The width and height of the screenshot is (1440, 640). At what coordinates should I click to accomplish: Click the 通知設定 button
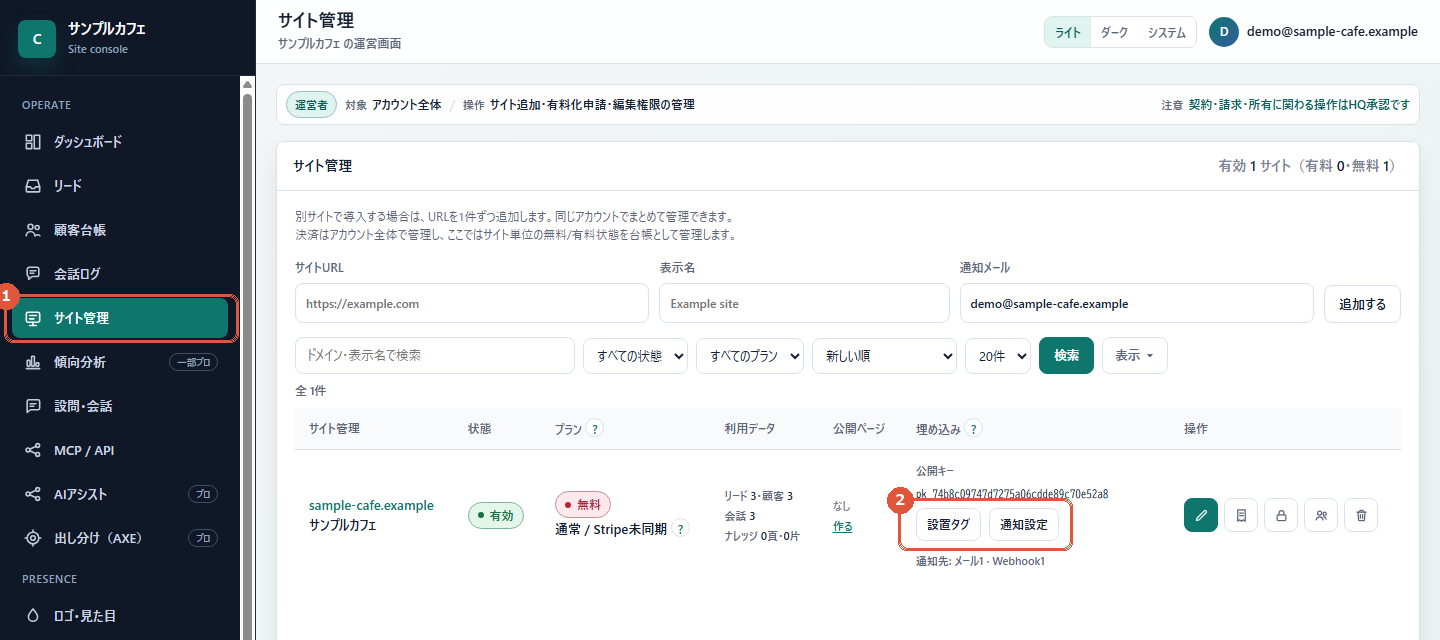pos(1024,525)
